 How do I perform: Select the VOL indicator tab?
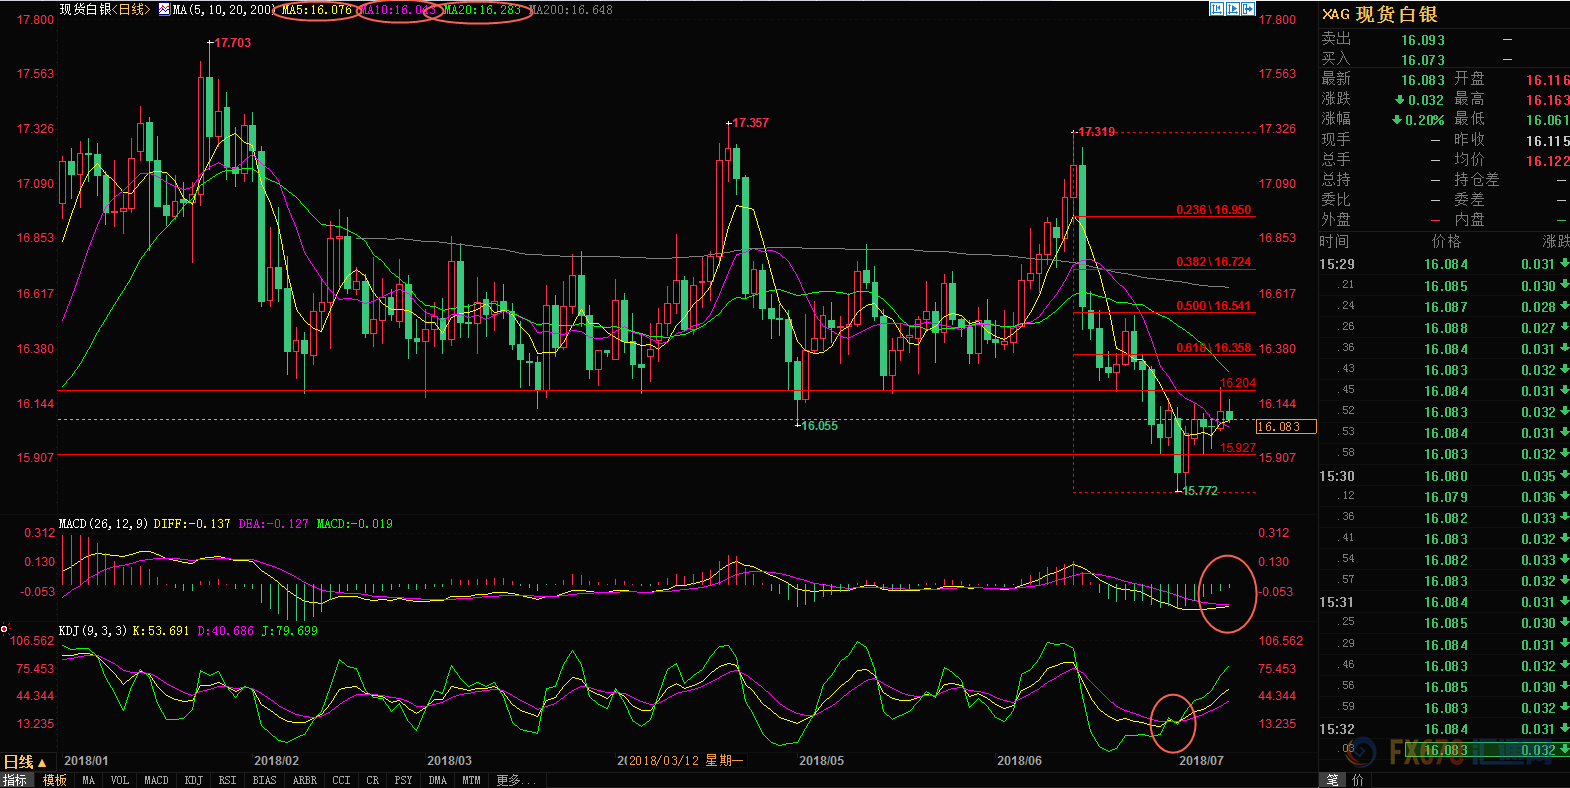click(x=120, y=780)
